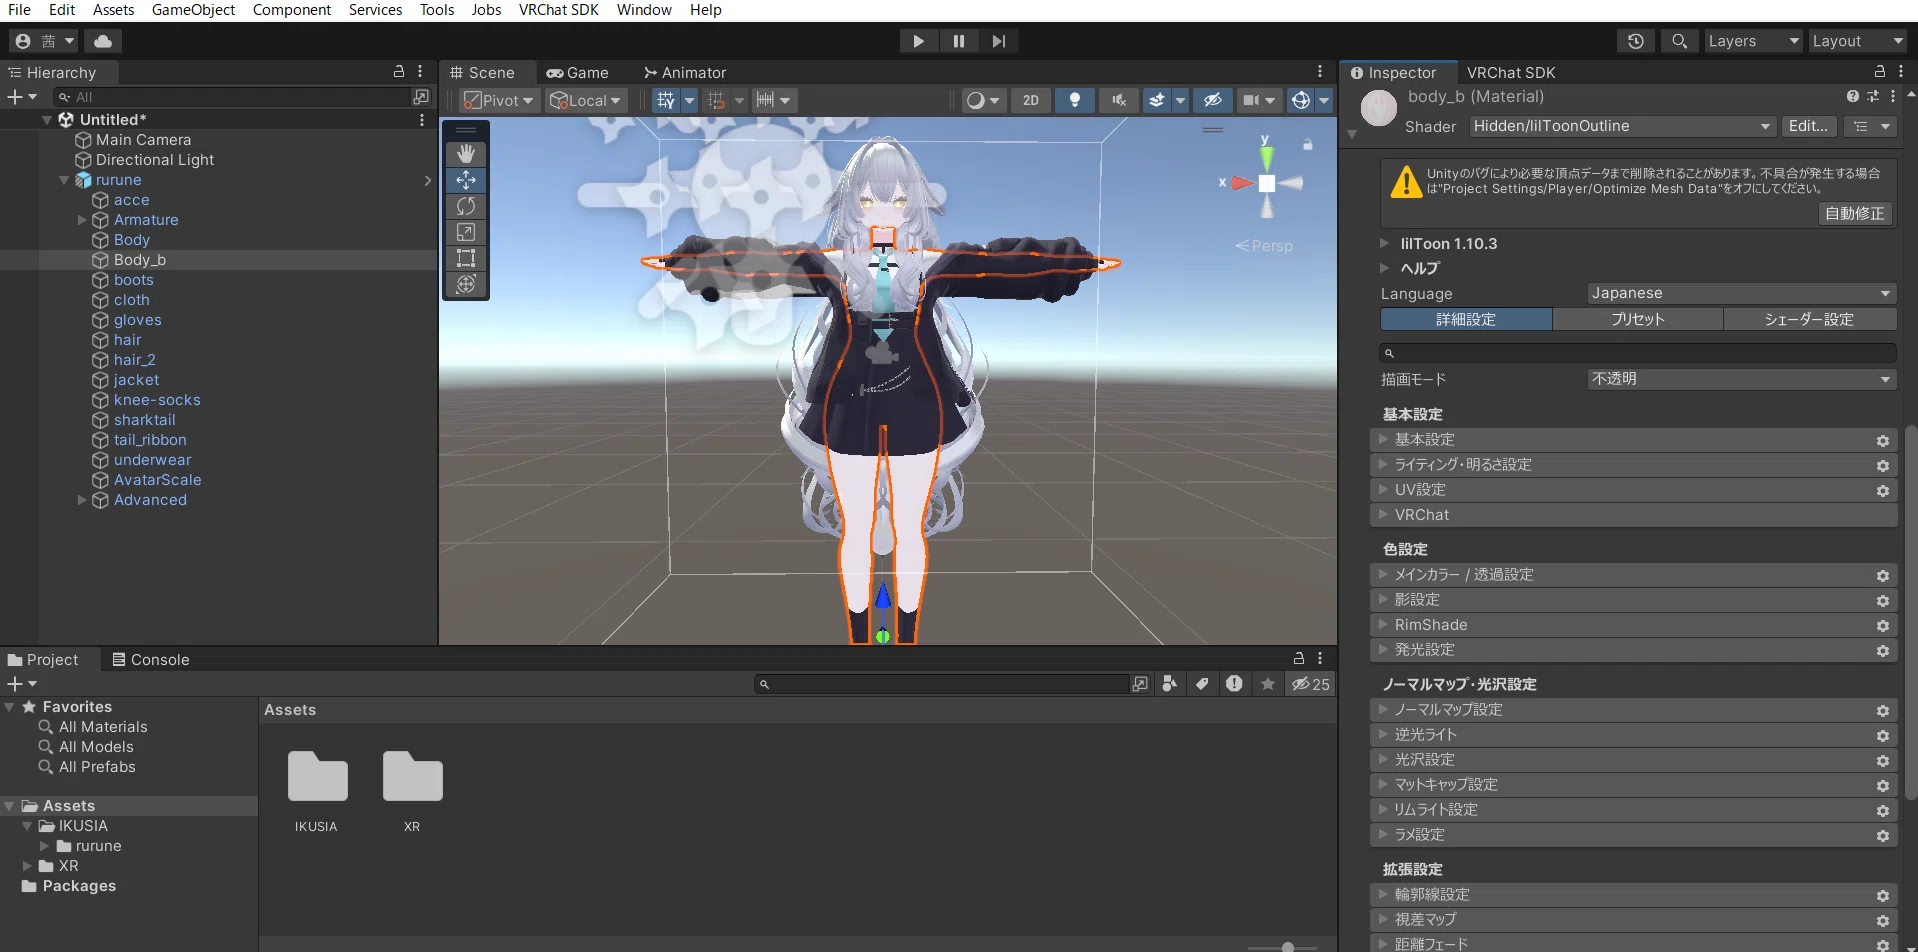Screen dimensions: 1918x952
Task: Open the VRChat SDK menu
Action: point(558,10)
